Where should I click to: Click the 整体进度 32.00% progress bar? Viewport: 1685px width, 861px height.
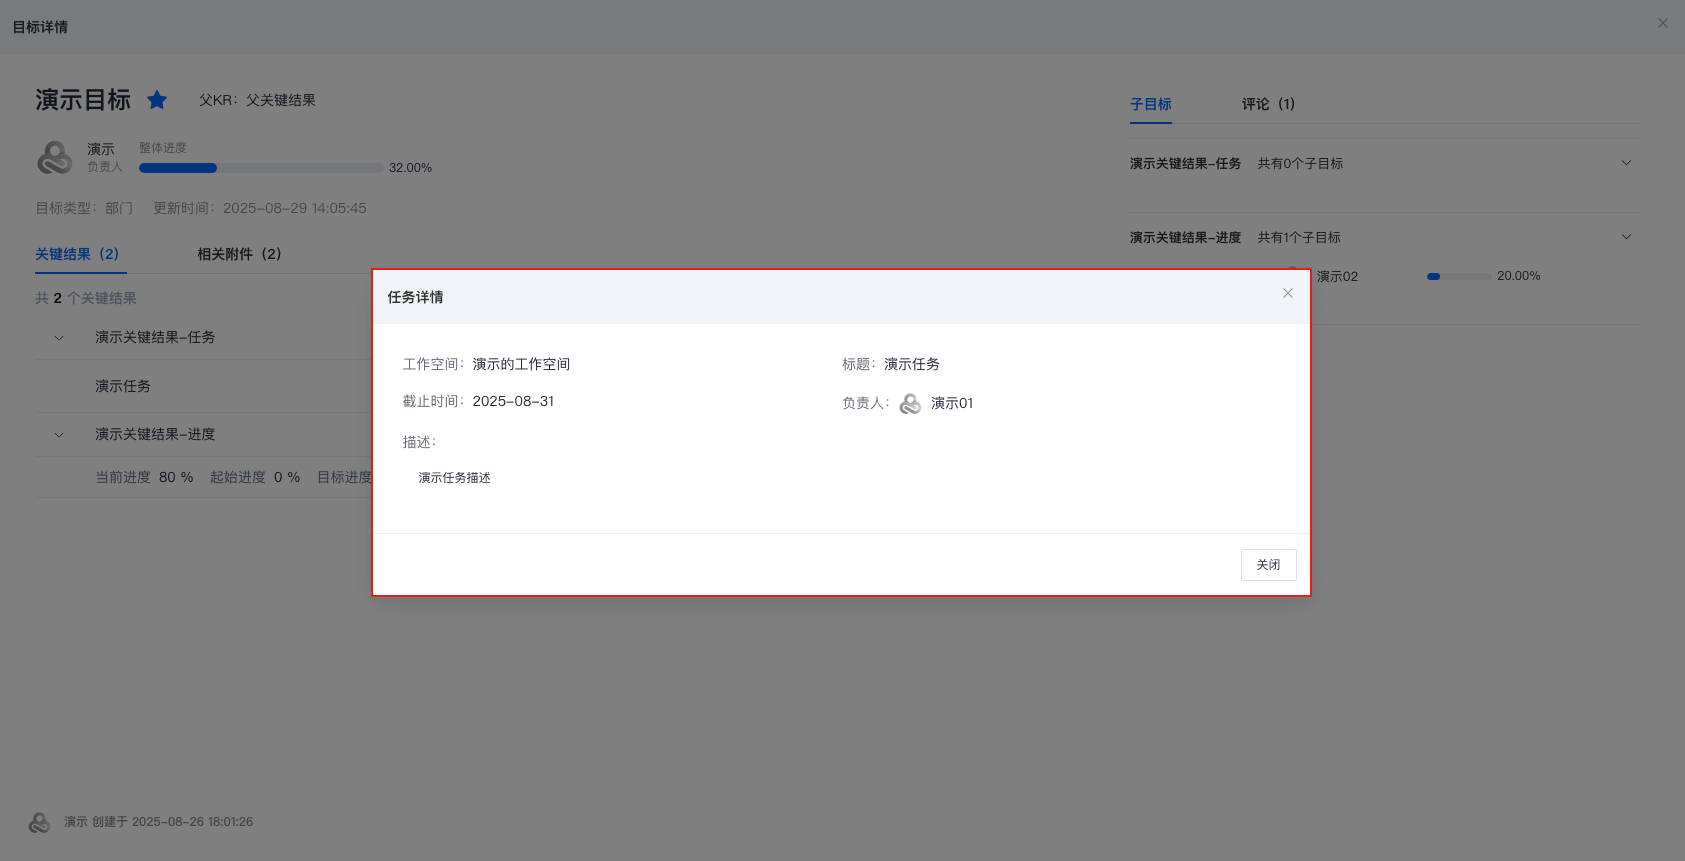261,168
